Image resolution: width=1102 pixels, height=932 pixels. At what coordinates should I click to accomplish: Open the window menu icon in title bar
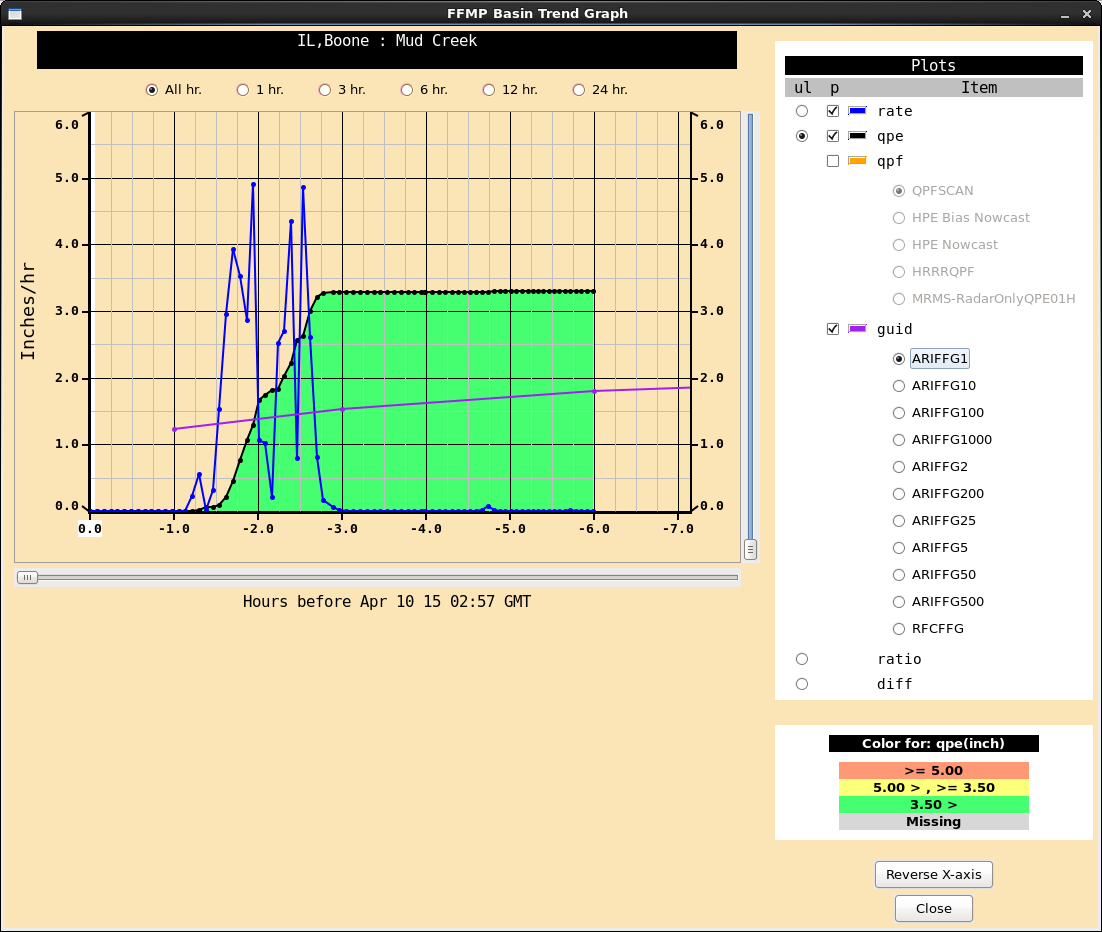14,13
